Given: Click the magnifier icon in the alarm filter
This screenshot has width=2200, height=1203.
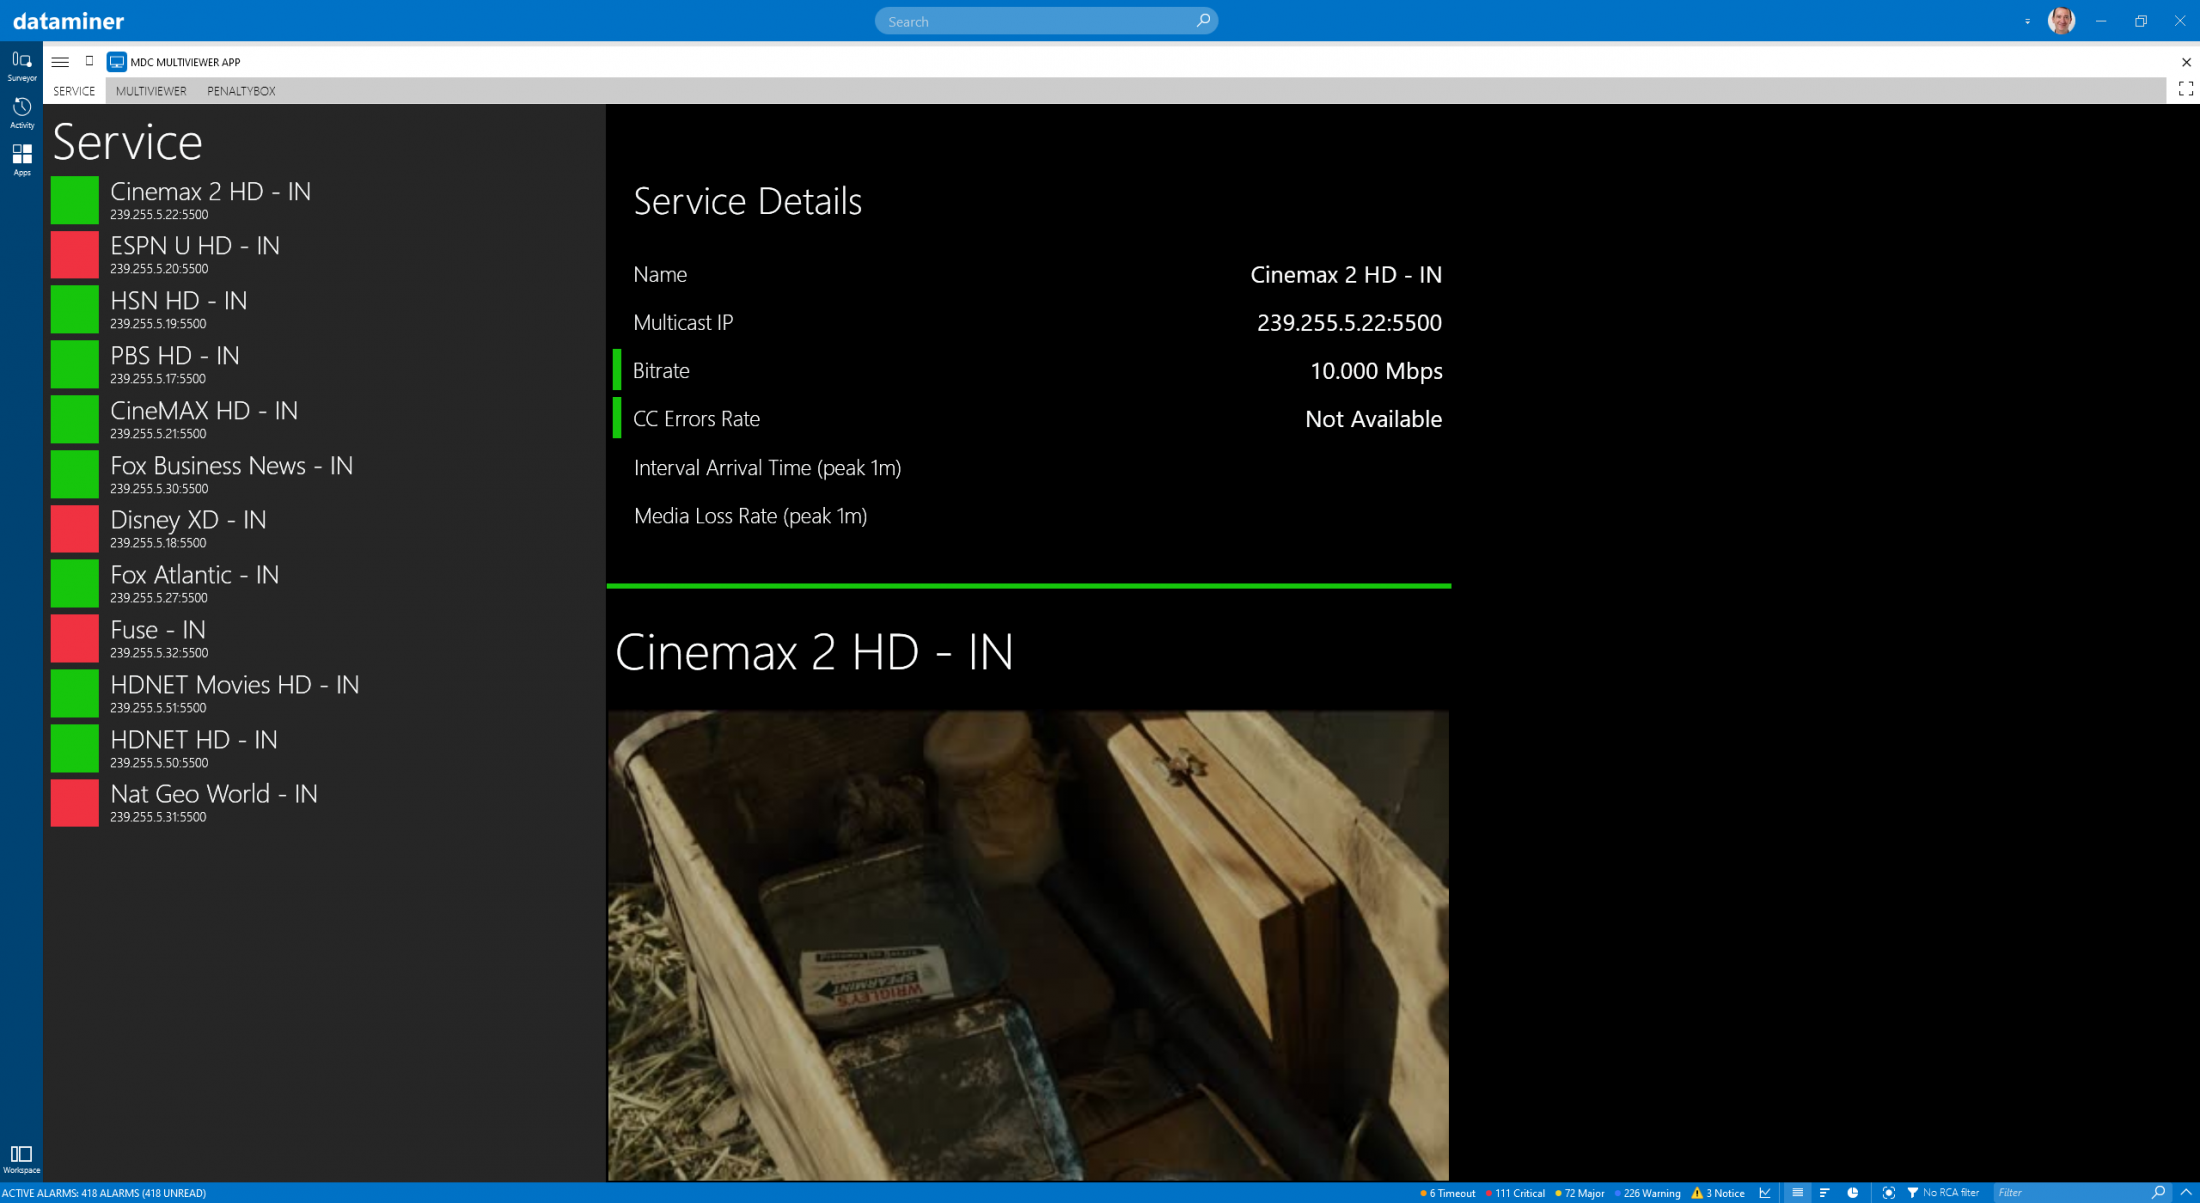Looking at the screenshot, I should point(2159,1193).
